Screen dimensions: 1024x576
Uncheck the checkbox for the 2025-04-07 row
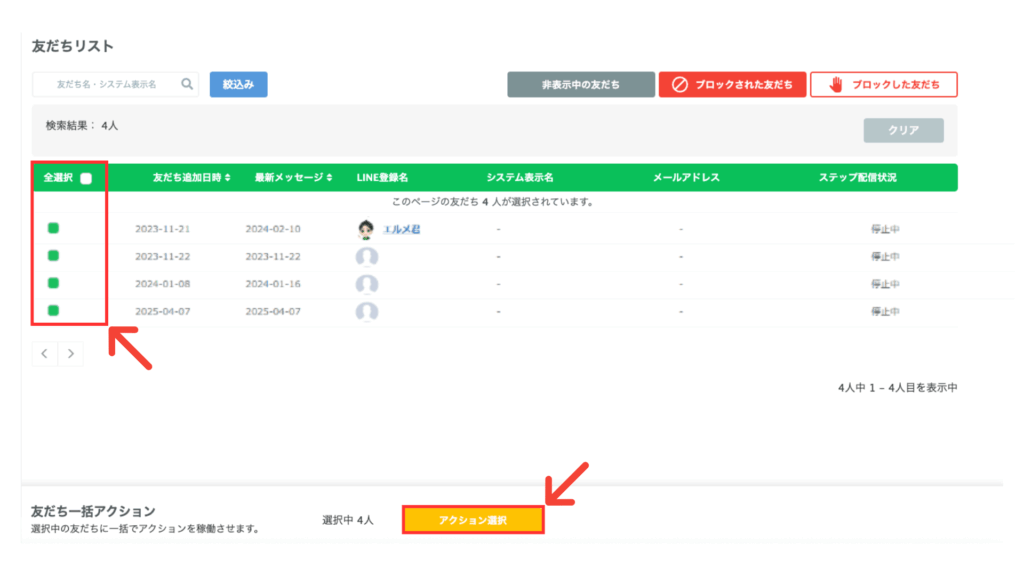pyautogui.click(x=53, y=310)
